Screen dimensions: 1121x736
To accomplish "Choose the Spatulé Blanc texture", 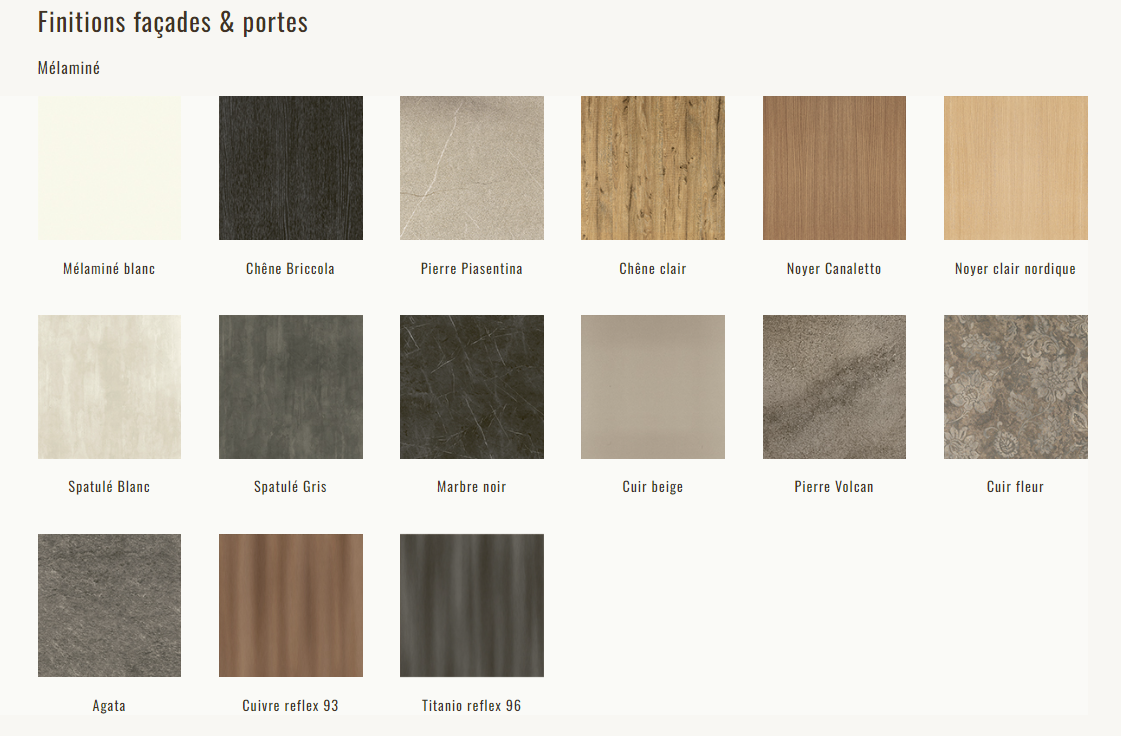I will [109, 387].
